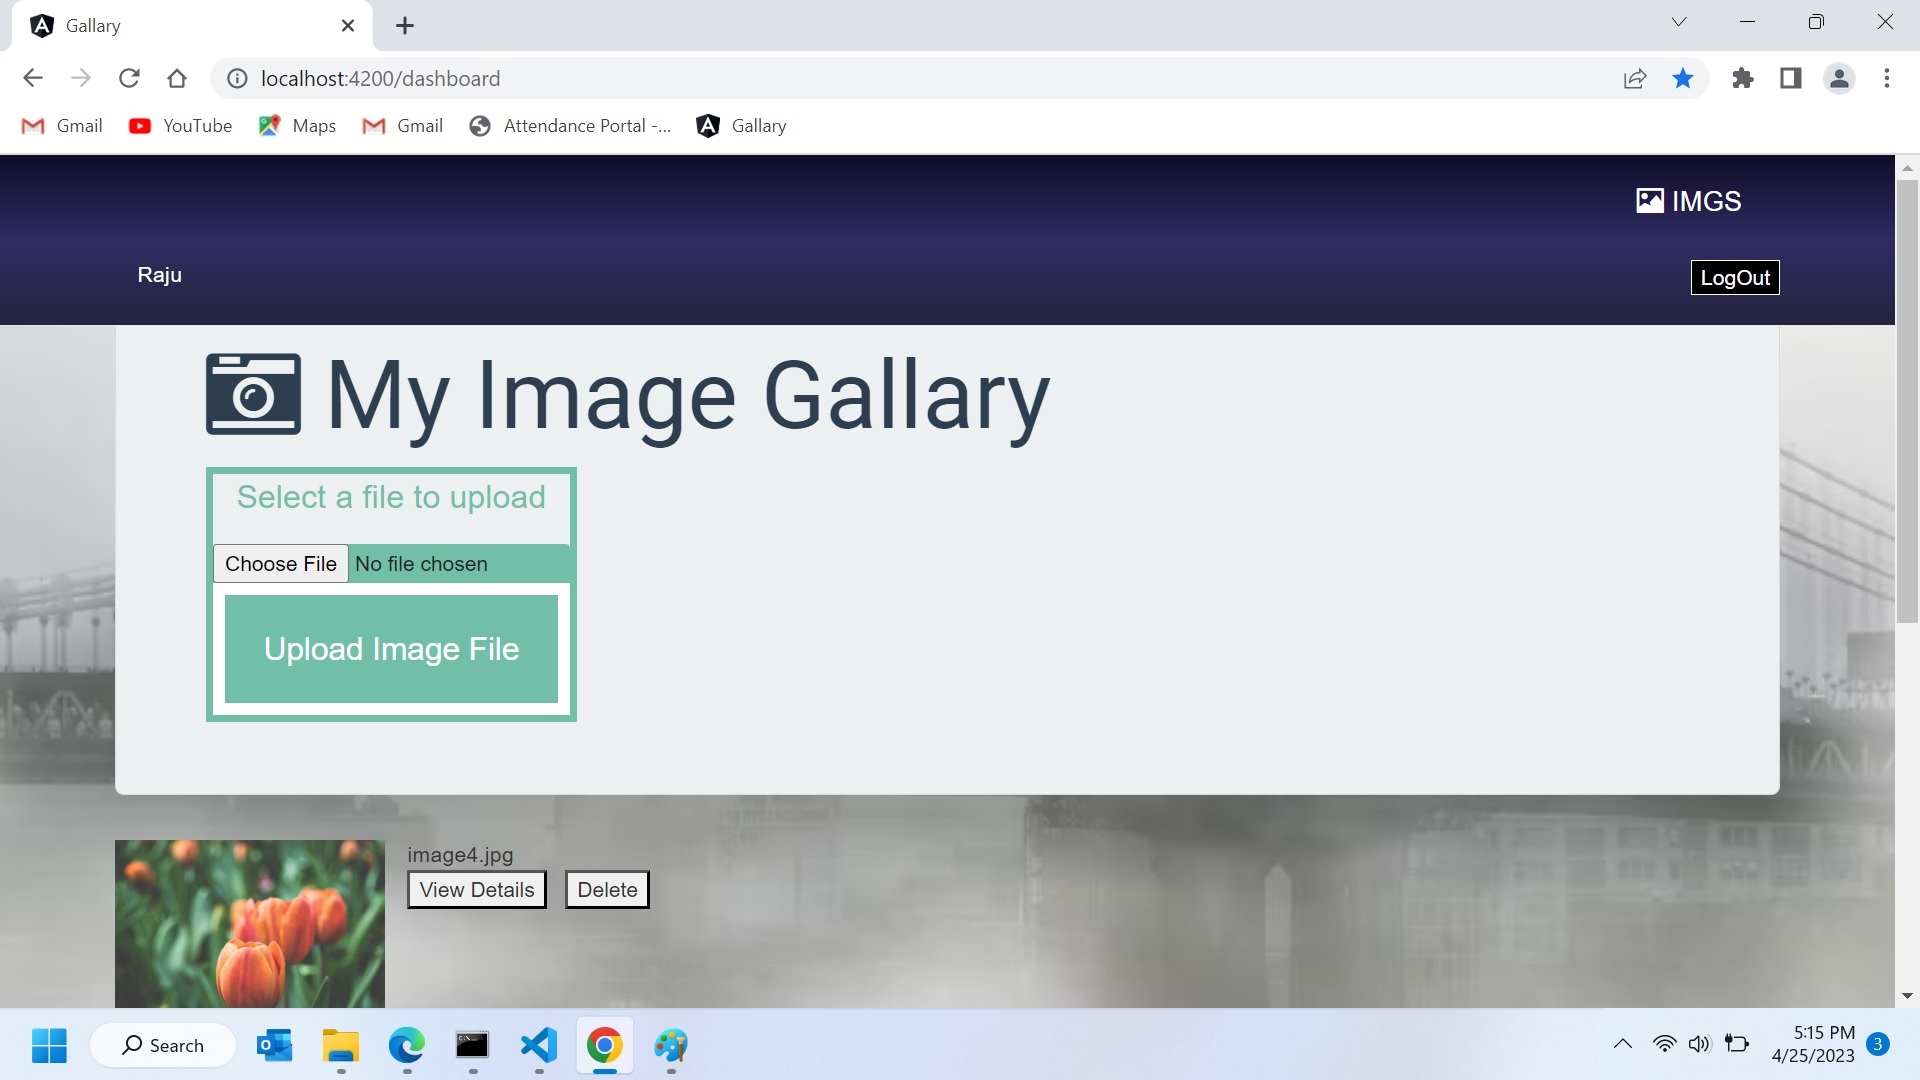Collapse the tab search chevron dropdown

(1679, 21)
